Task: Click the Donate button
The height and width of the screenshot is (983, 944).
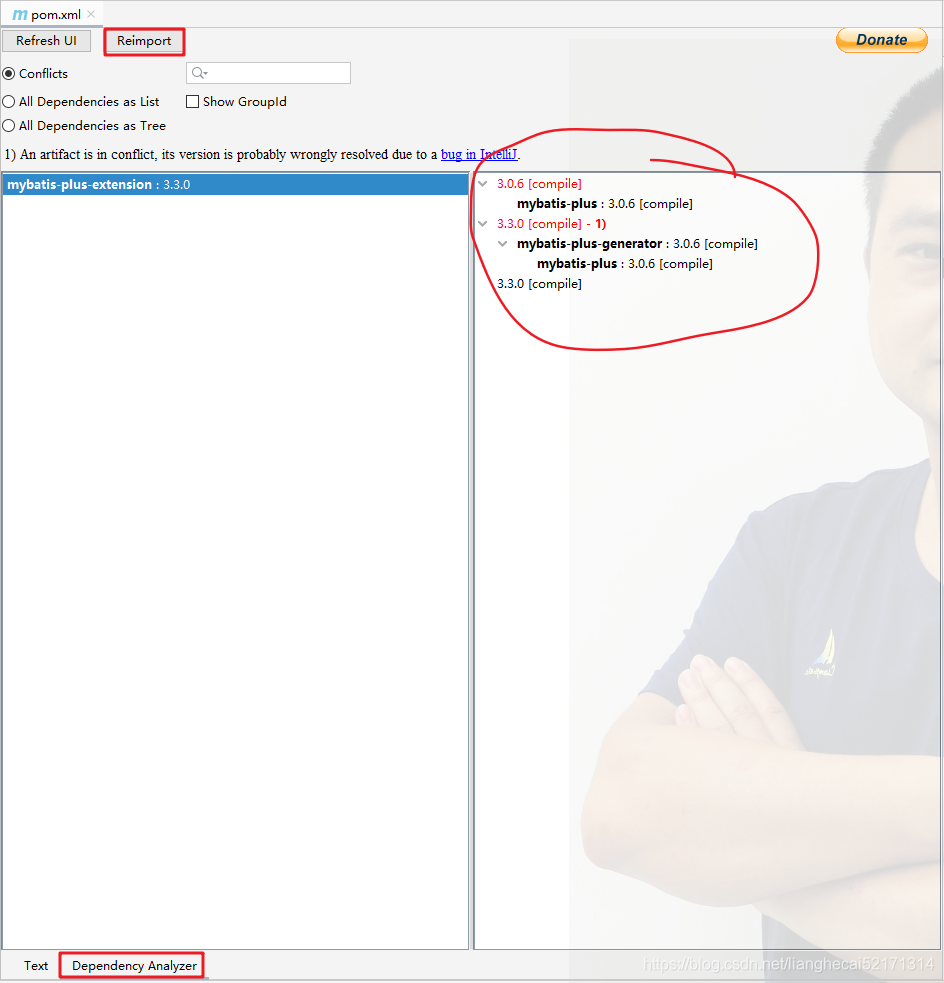Action: 881,40
